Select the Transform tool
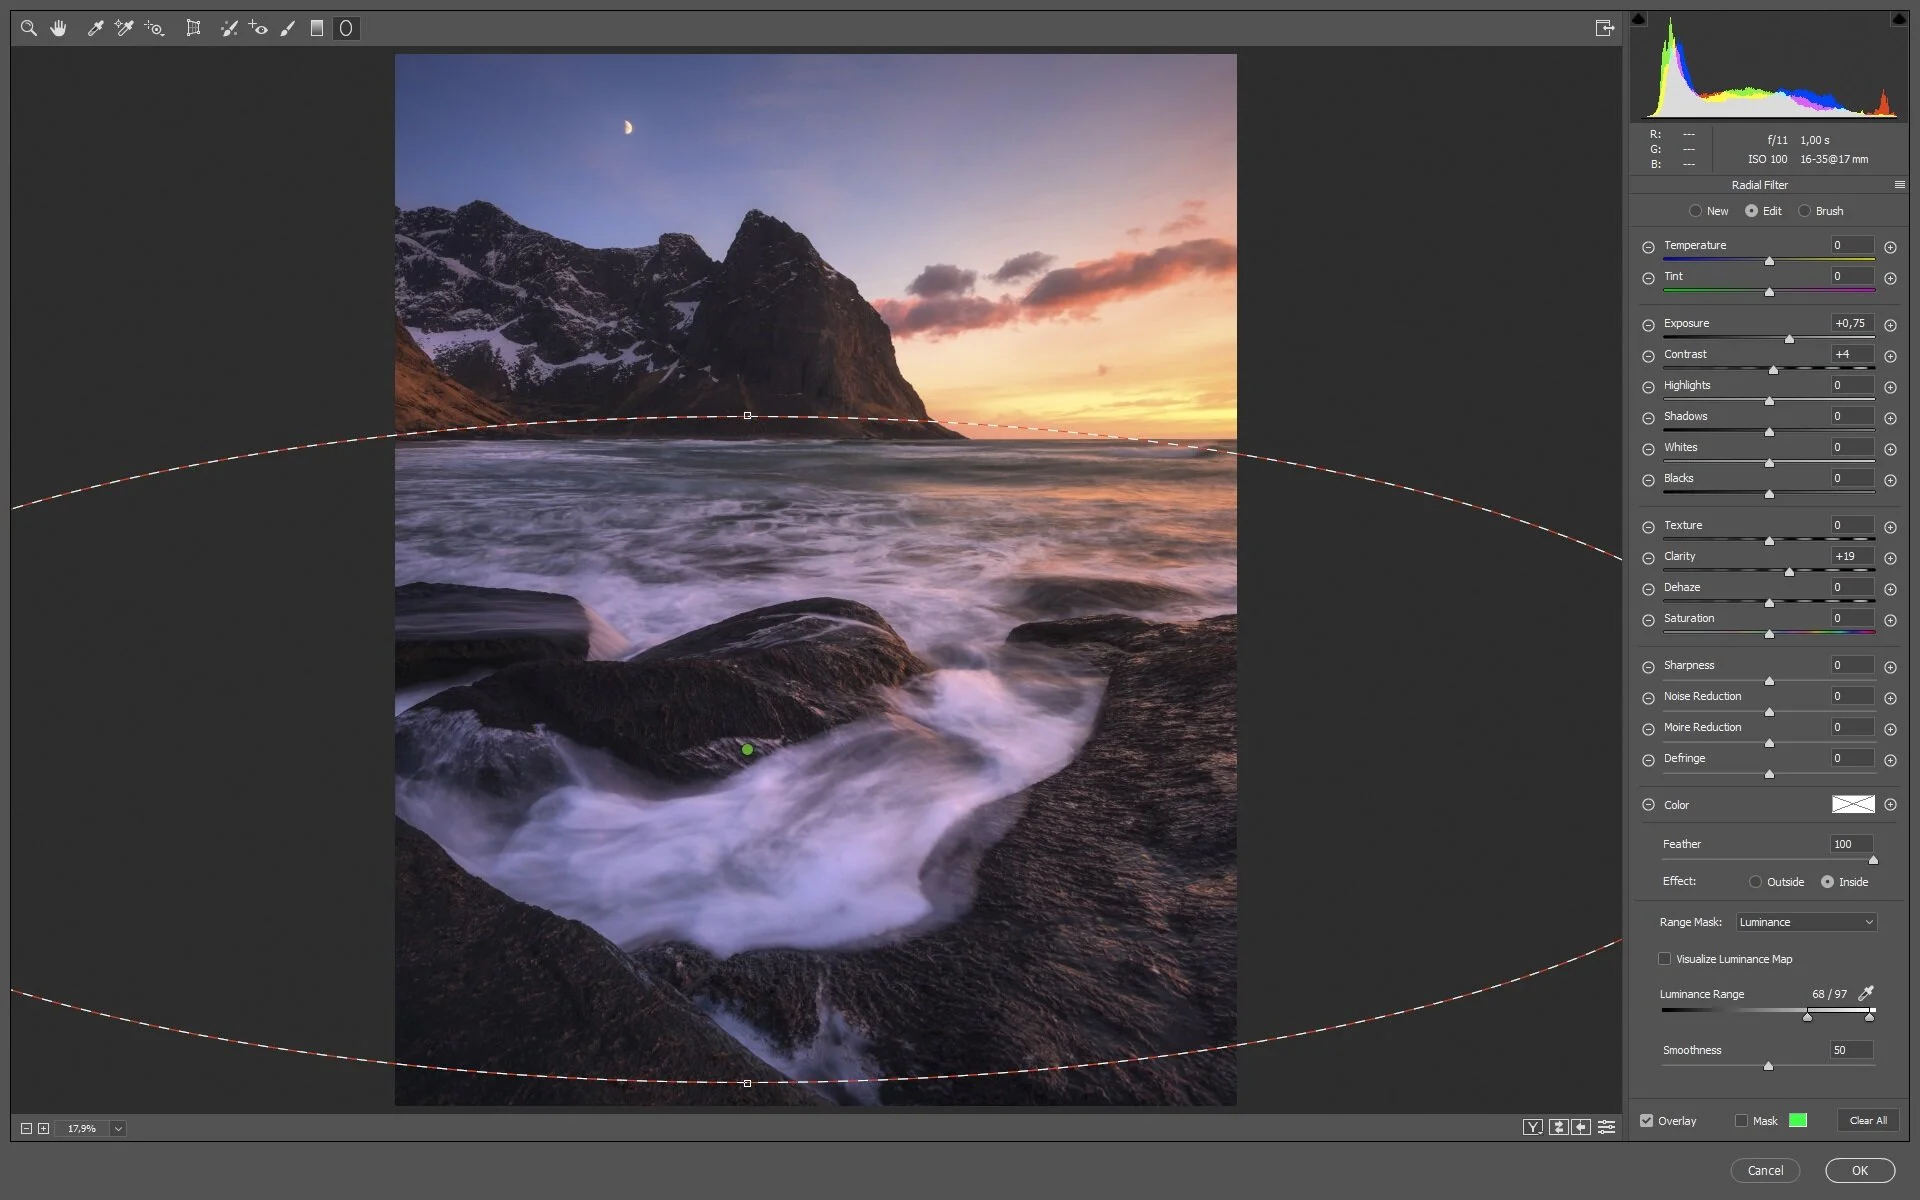The width and height of the screenshot is (1920, 1200). click(193, 28)
